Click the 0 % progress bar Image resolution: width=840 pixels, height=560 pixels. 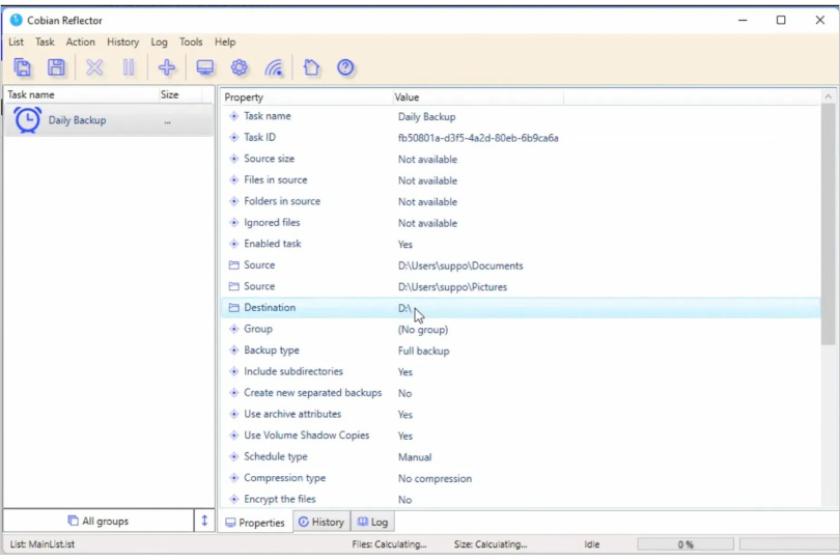pyautogui.click(x=685, y=544)
